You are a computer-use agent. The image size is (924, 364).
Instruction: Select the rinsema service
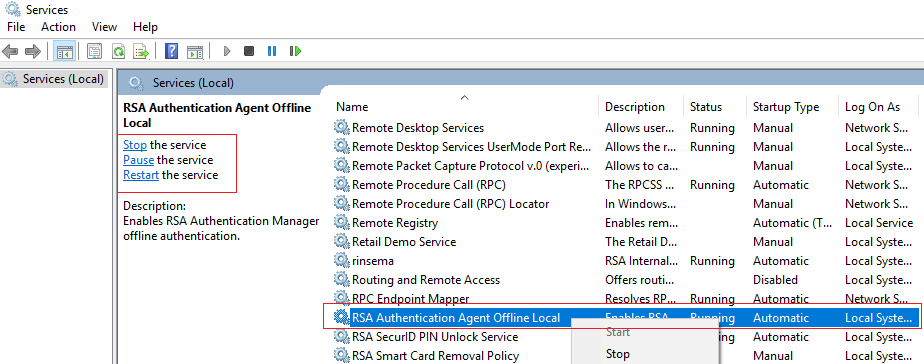625,260
